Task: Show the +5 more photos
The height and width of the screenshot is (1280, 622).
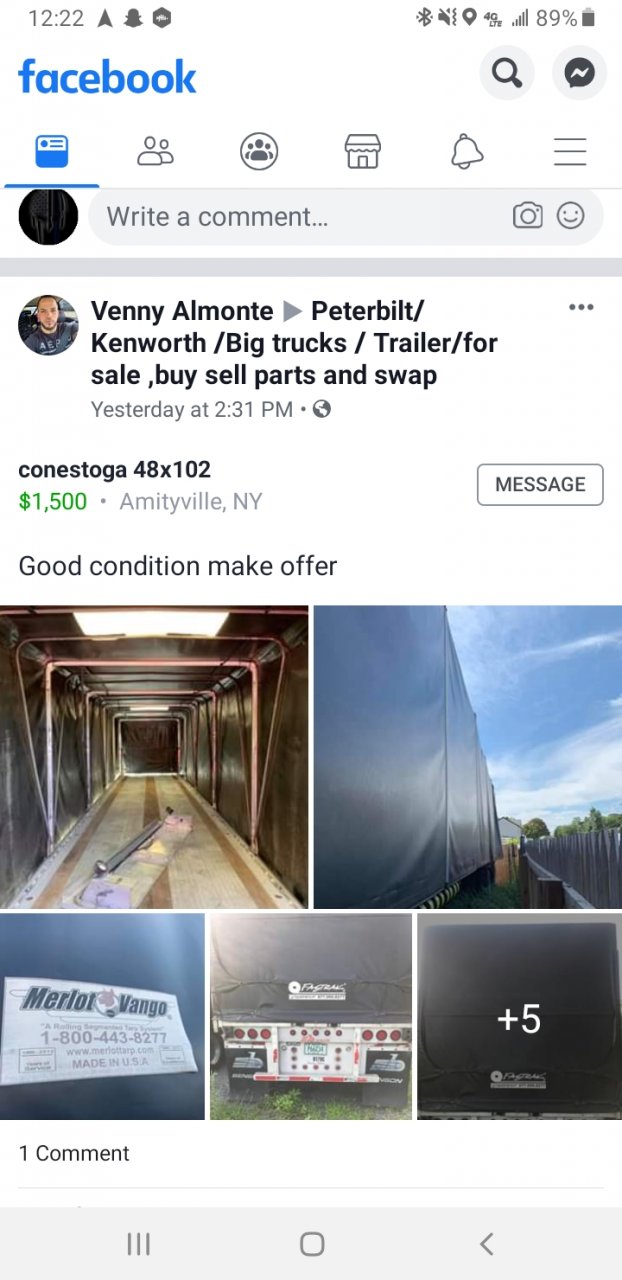Action: pos(519,1016)
